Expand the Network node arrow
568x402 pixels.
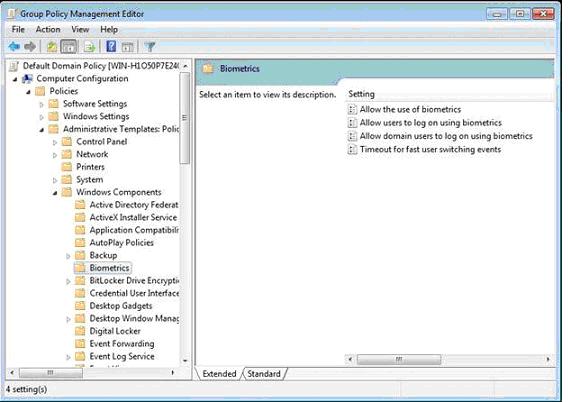point(55,155)
